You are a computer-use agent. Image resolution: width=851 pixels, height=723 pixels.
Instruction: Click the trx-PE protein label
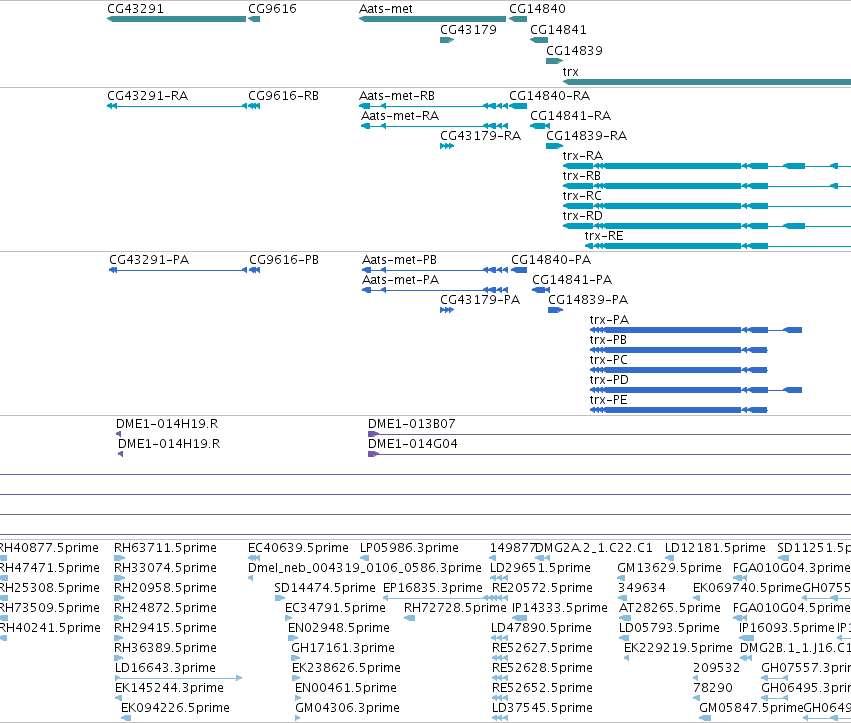pos(609,401)
